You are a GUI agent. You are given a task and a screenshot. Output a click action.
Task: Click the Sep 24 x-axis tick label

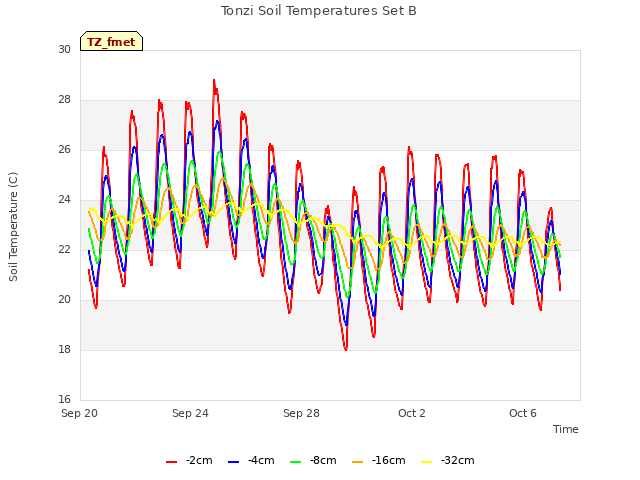[190, 413]
